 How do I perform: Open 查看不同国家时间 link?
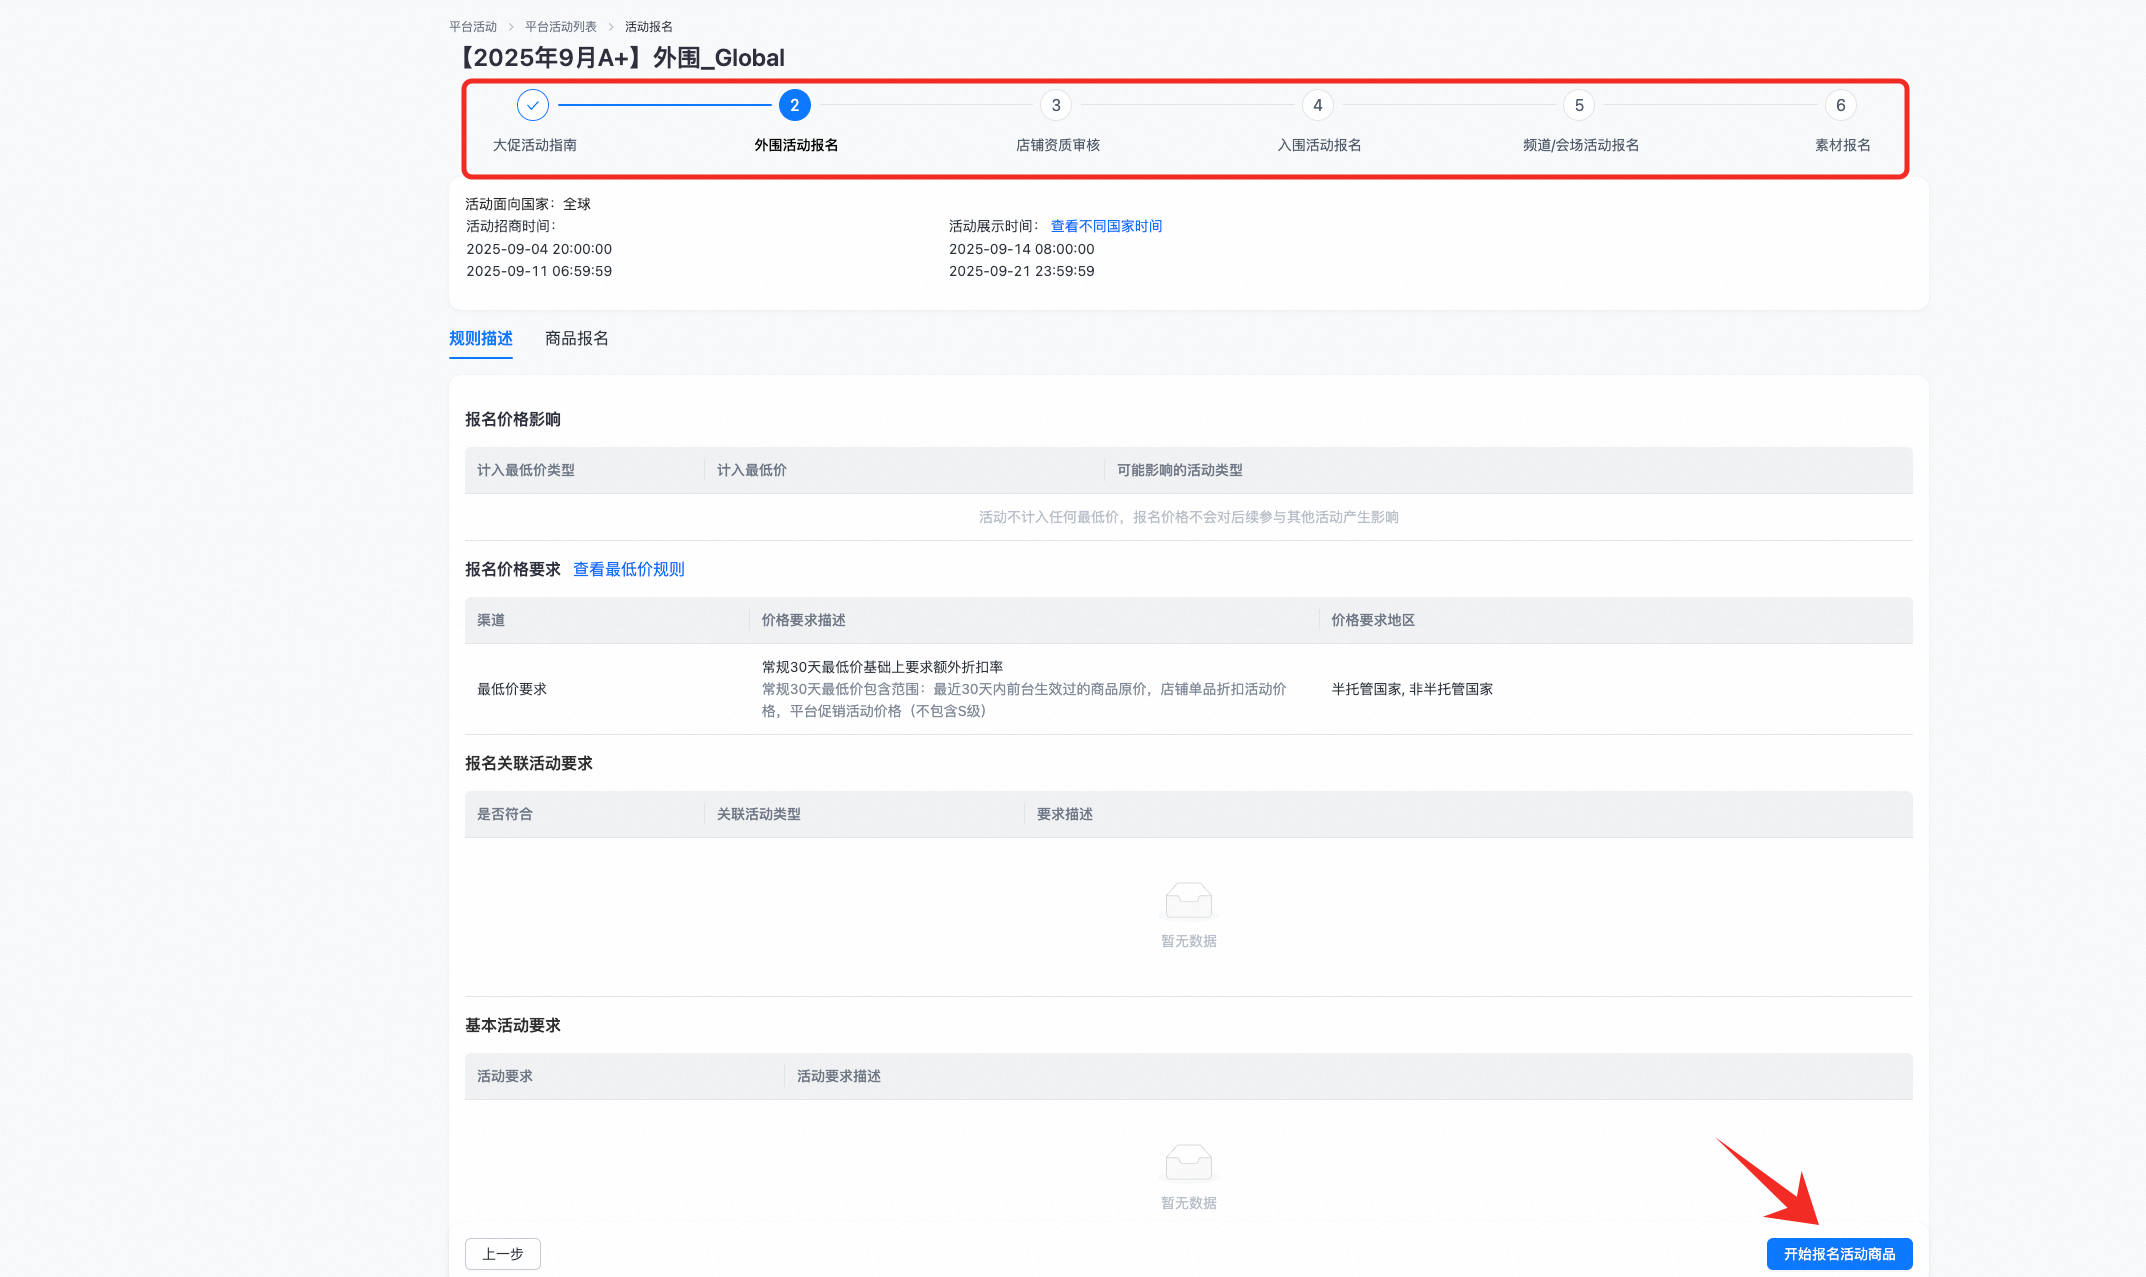point(1106,226)
